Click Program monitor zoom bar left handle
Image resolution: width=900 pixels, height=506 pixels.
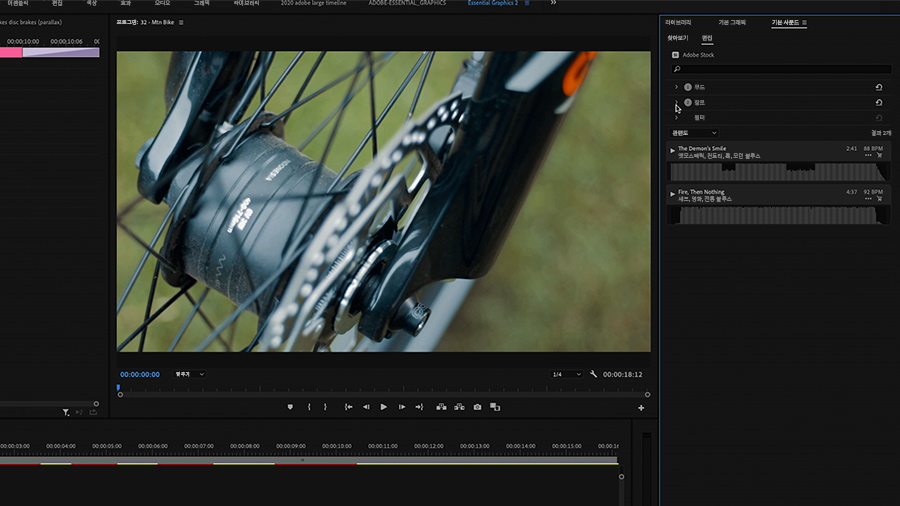point(120,395)
